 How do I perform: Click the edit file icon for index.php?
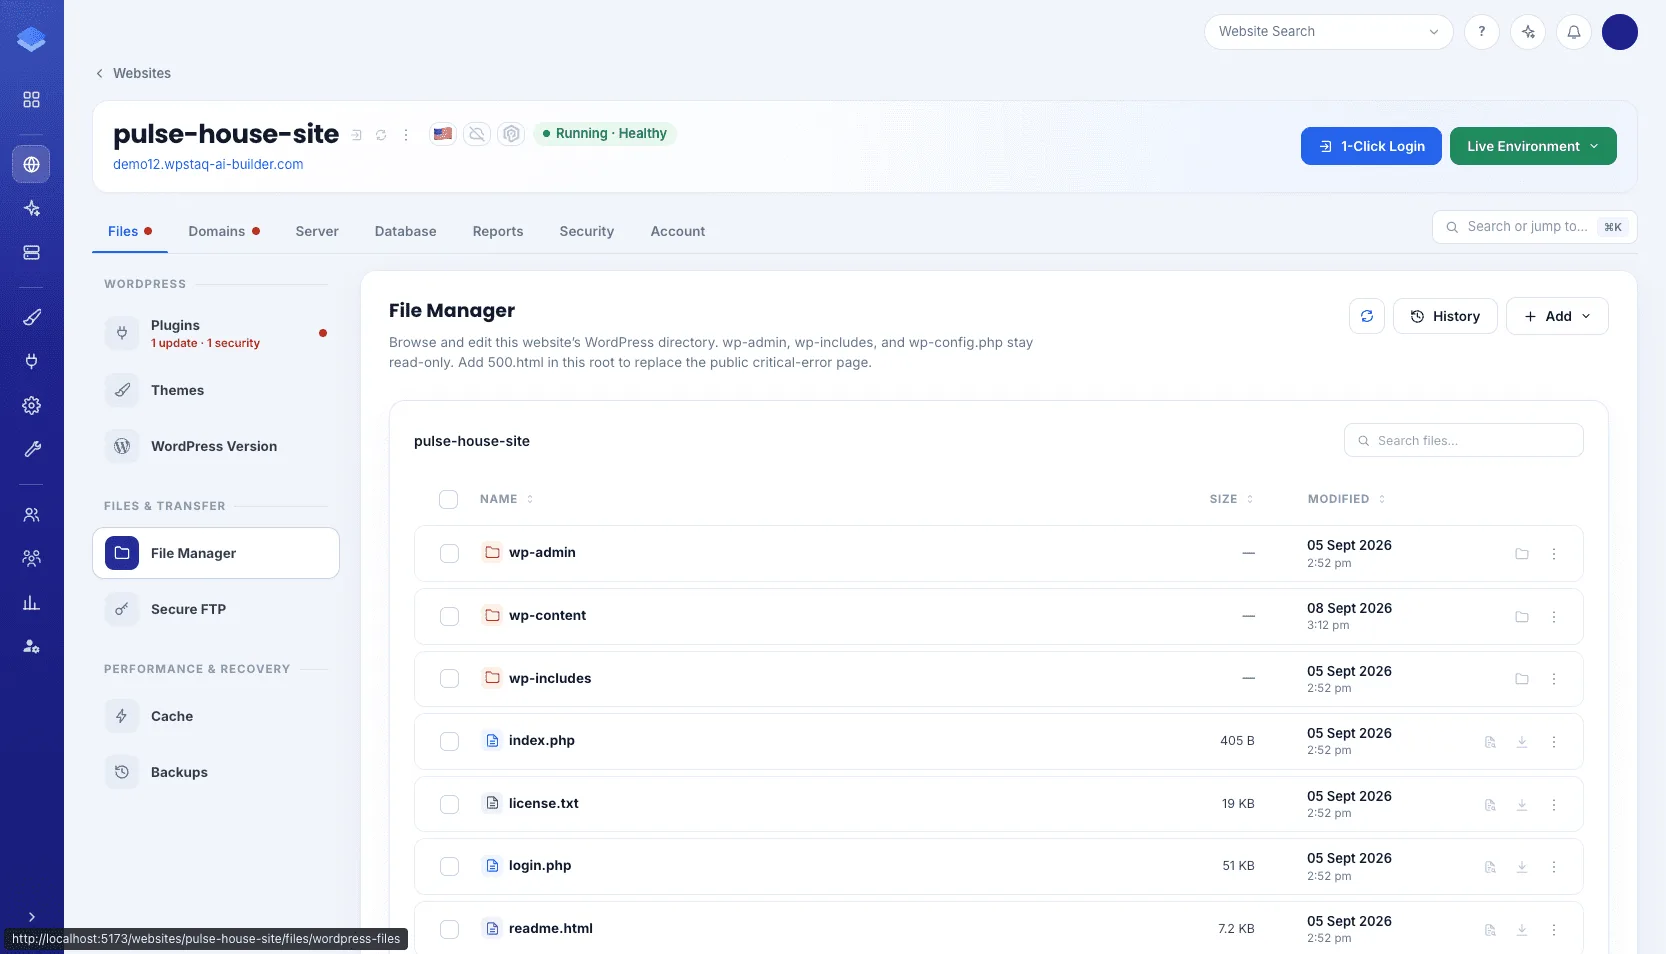[x=1490, y=742]
